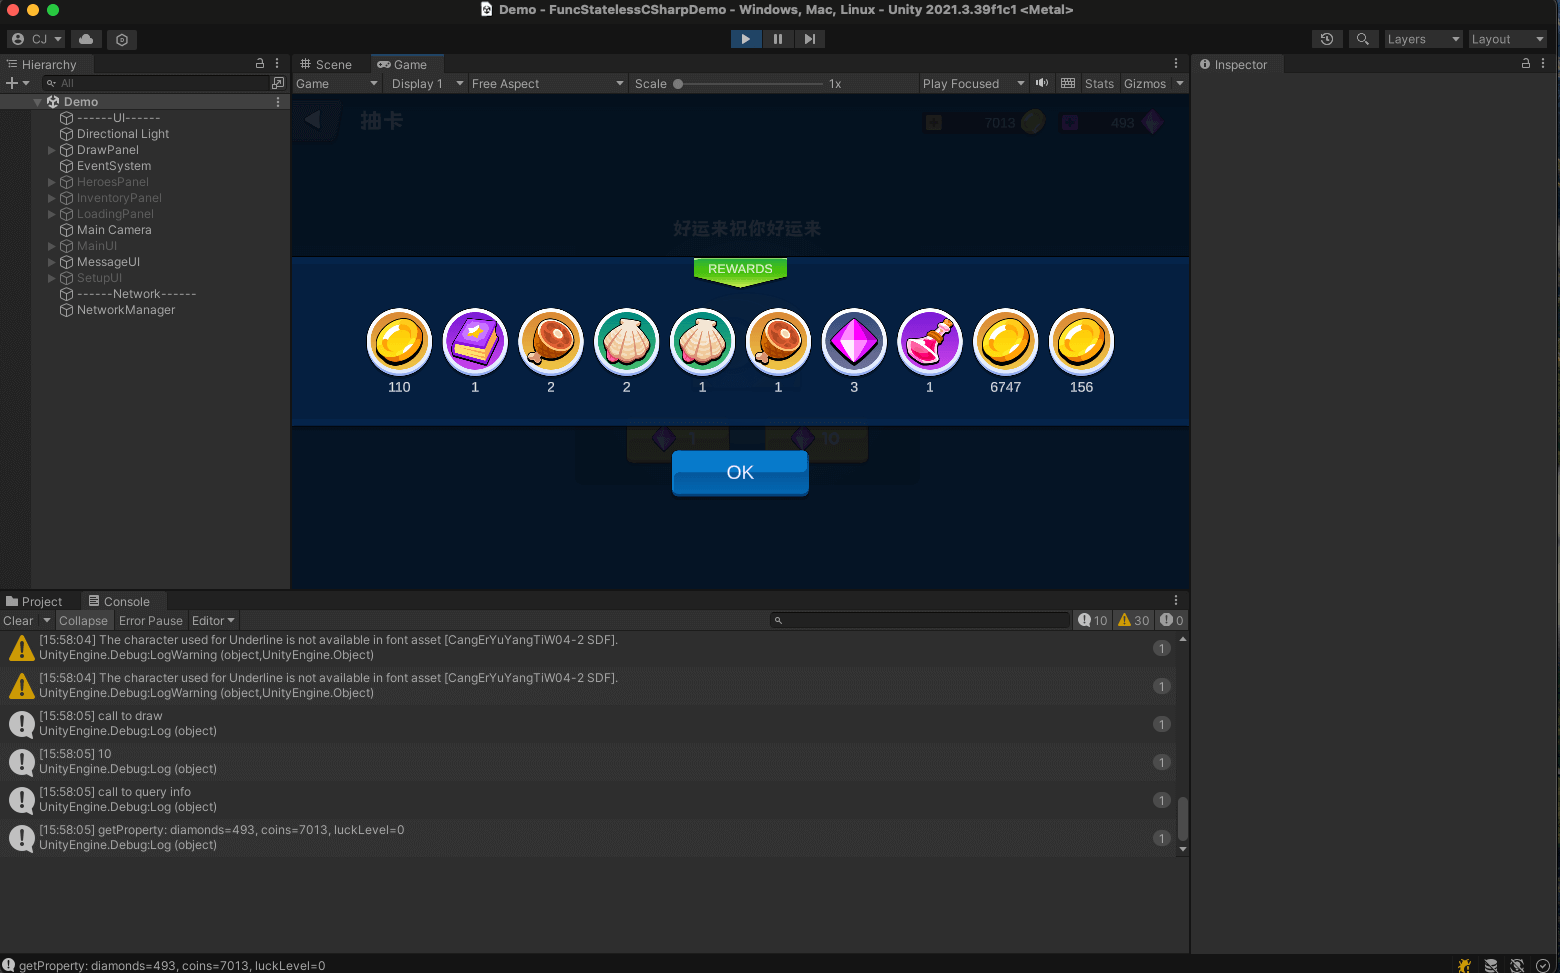1560x973 pixels.
Task: Click the Step frame button
Action: pos(809,39)
